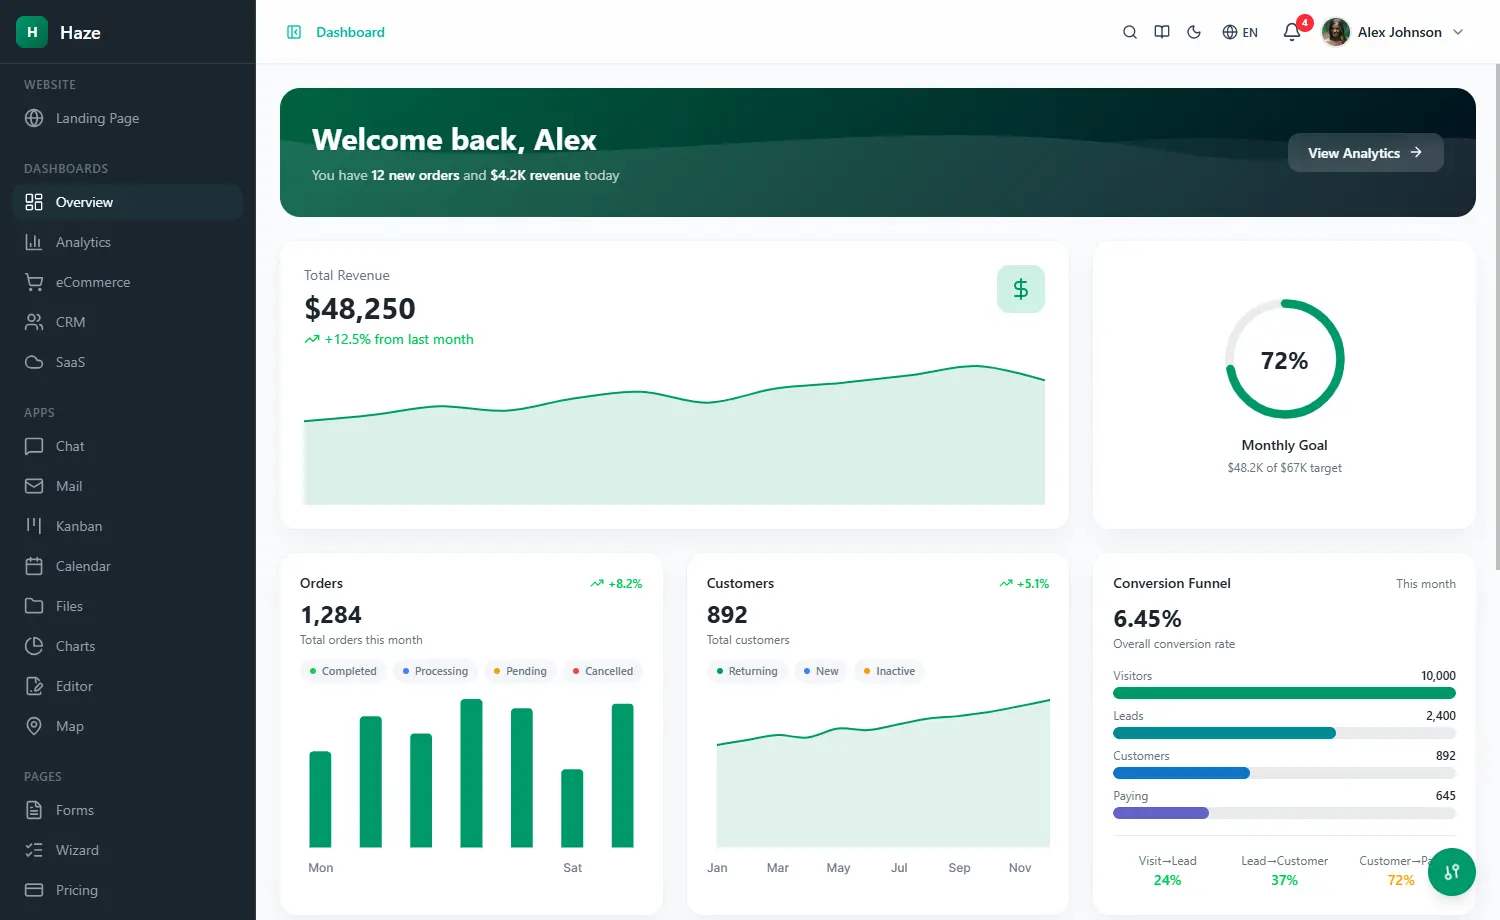Open Kanban sidebar item
Viewport: 1500px width, 920px height.
(128, 526)
